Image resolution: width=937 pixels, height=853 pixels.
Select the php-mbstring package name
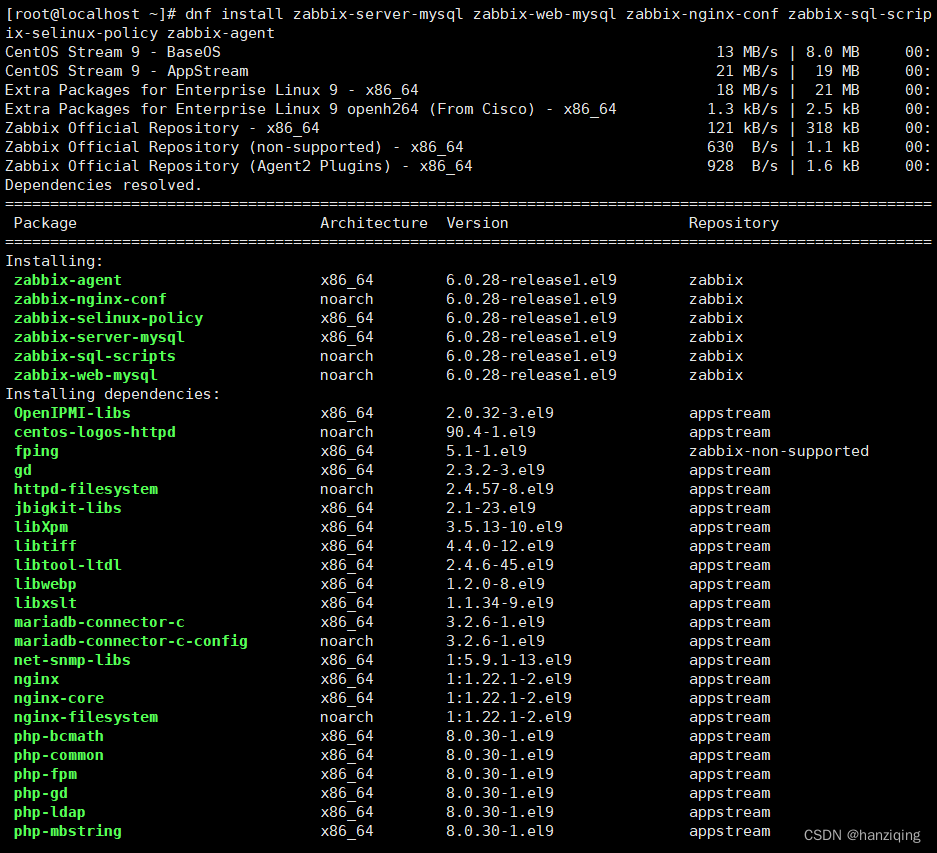point(68,831)
